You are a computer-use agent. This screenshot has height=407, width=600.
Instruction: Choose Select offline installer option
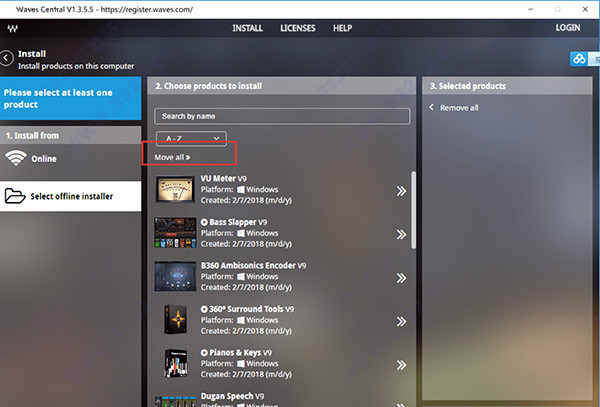(x=70, y=196)
